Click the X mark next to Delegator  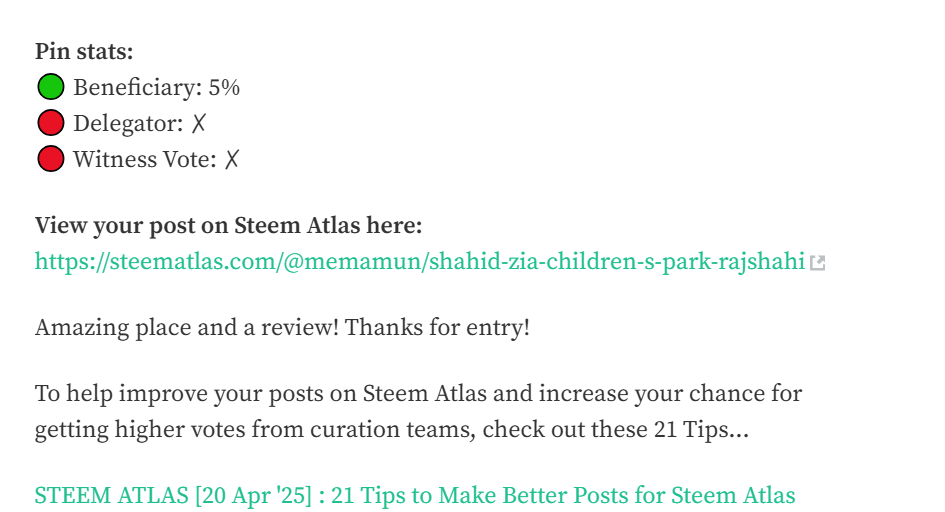199,123
